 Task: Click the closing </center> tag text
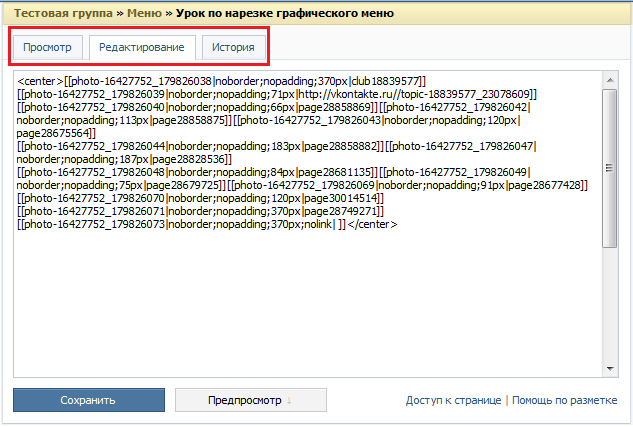click(x=373, y=224)
